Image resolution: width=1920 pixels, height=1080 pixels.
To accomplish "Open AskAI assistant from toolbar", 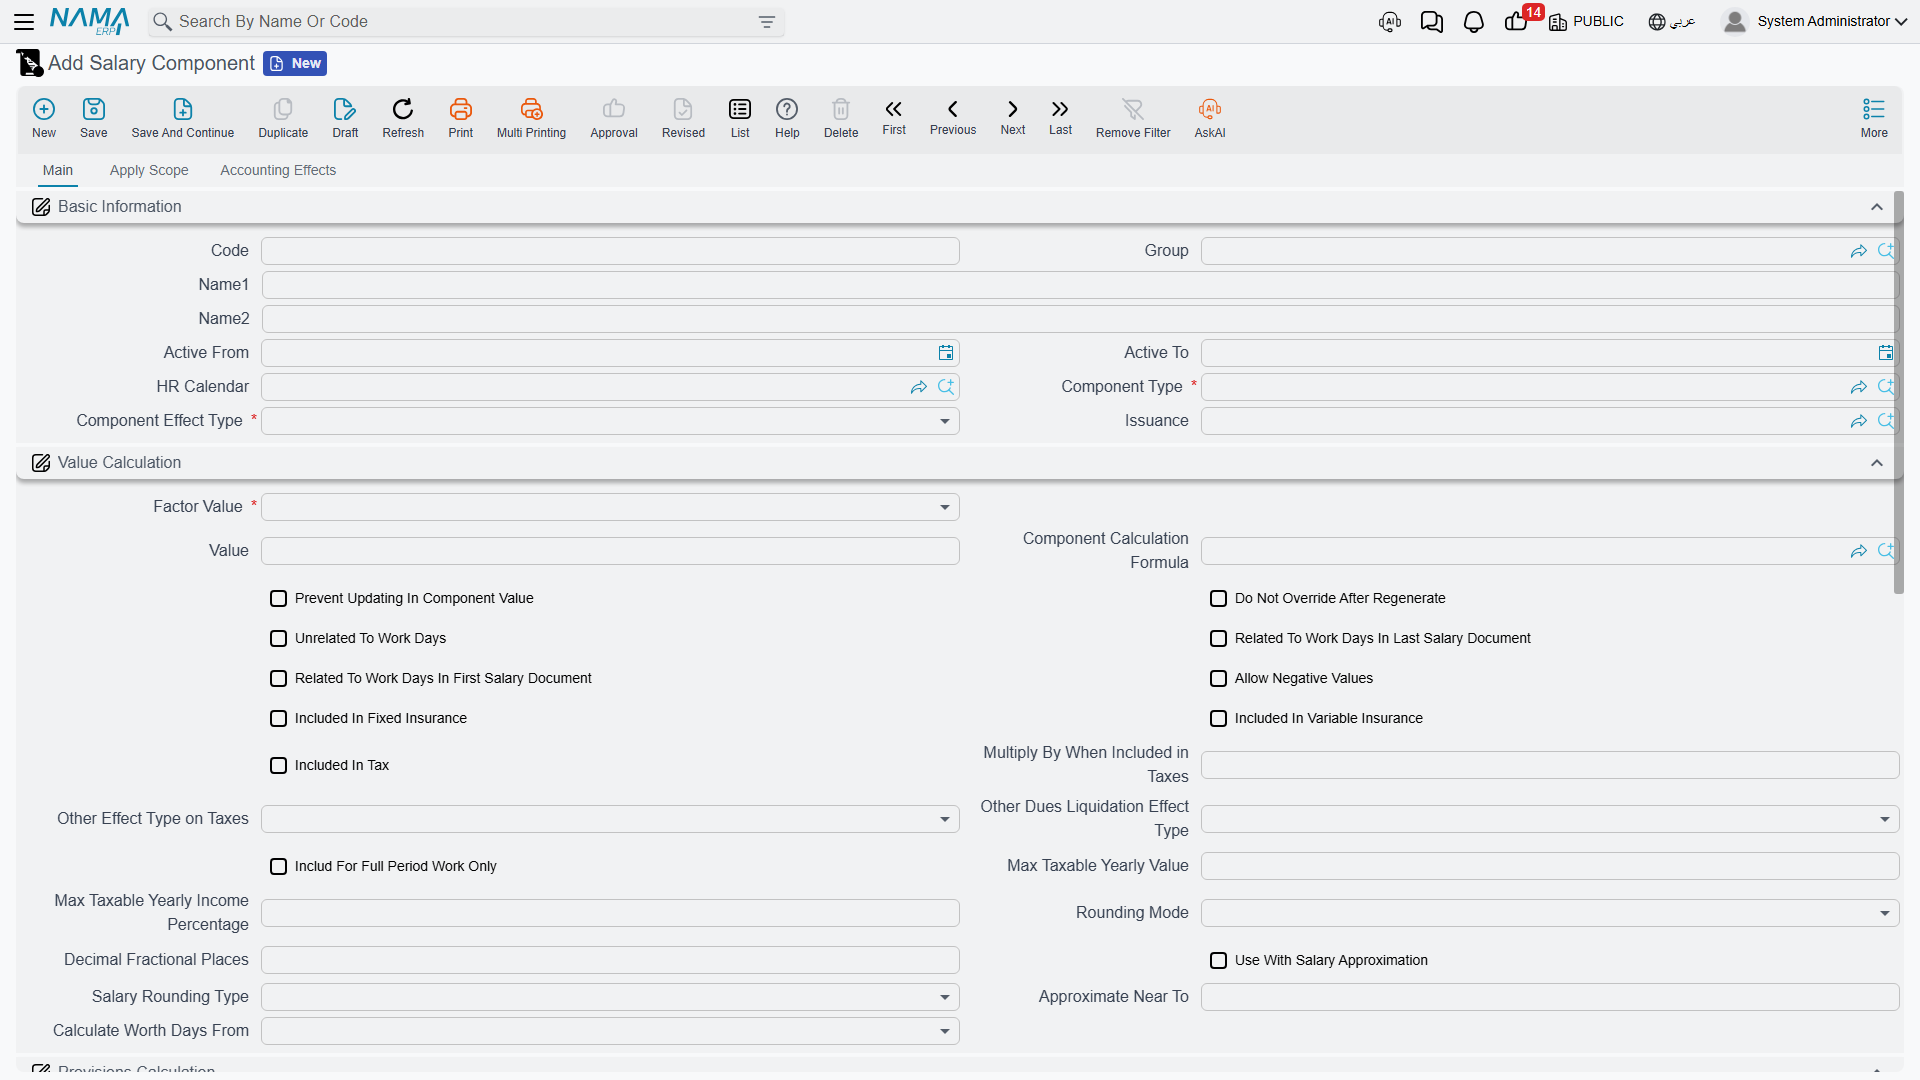I will pos(1210,117).
